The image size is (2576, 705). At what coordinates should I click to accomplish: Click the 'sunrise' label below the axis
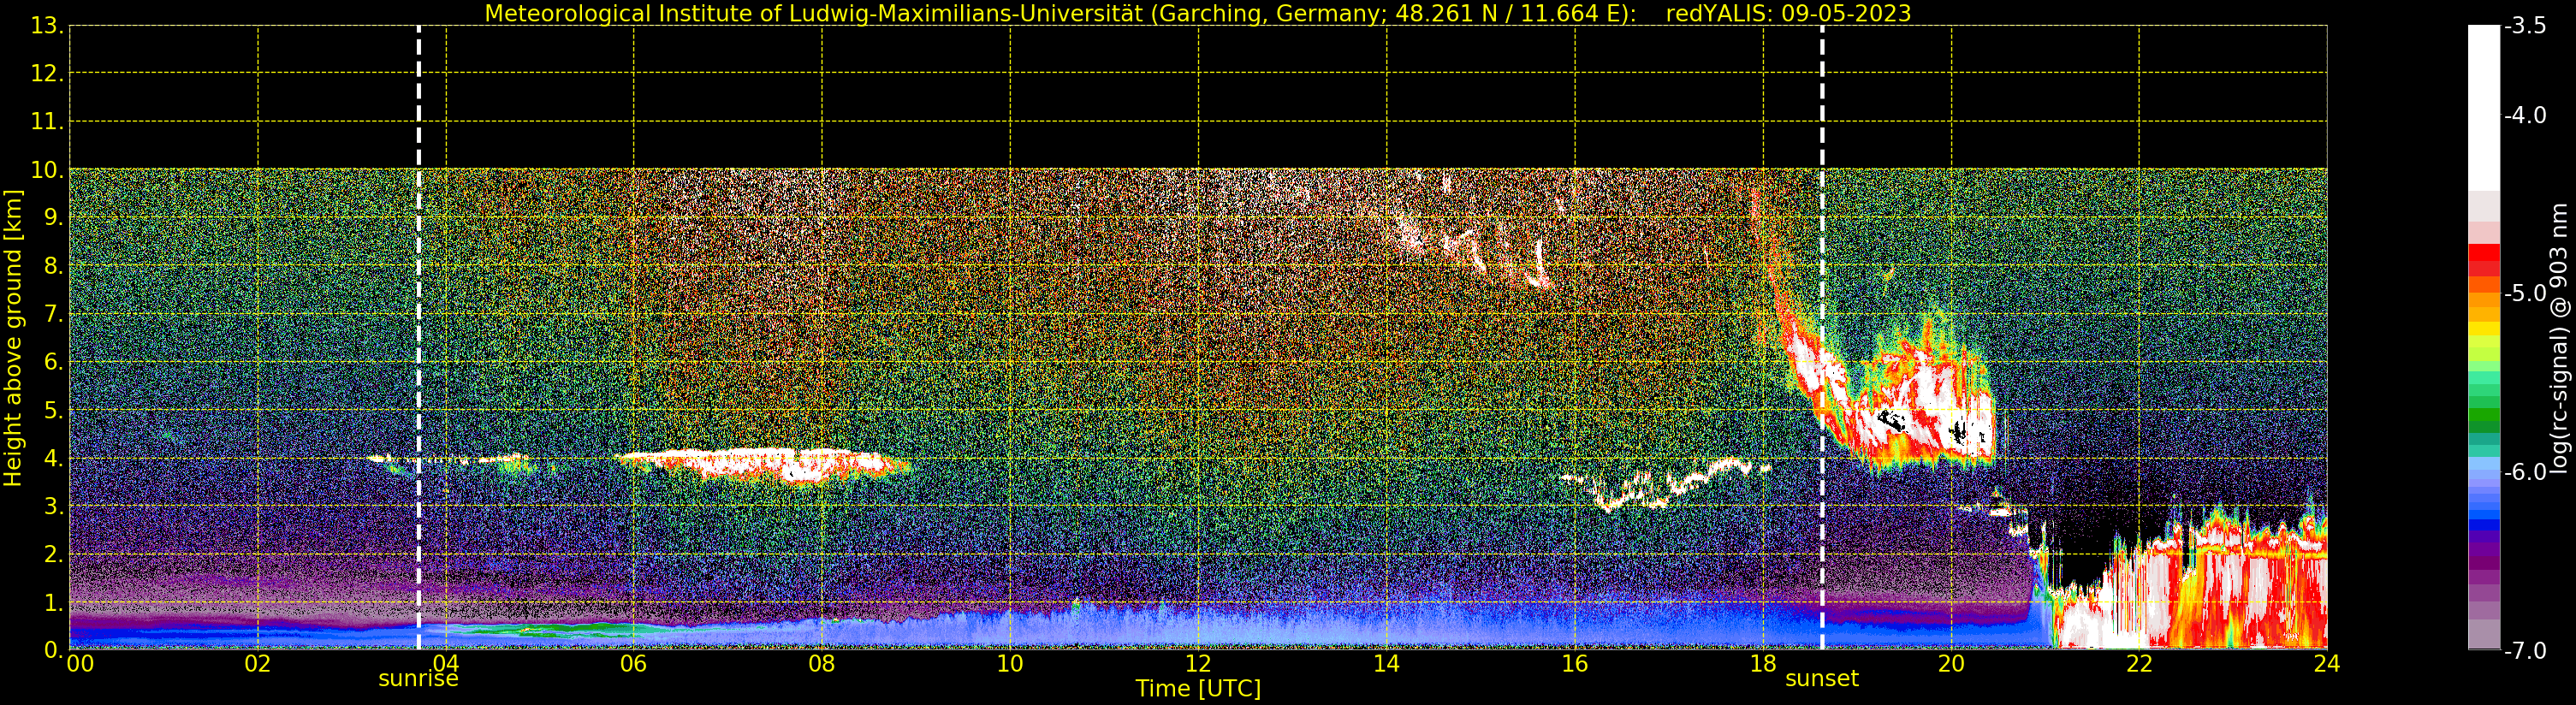[418, 679]
